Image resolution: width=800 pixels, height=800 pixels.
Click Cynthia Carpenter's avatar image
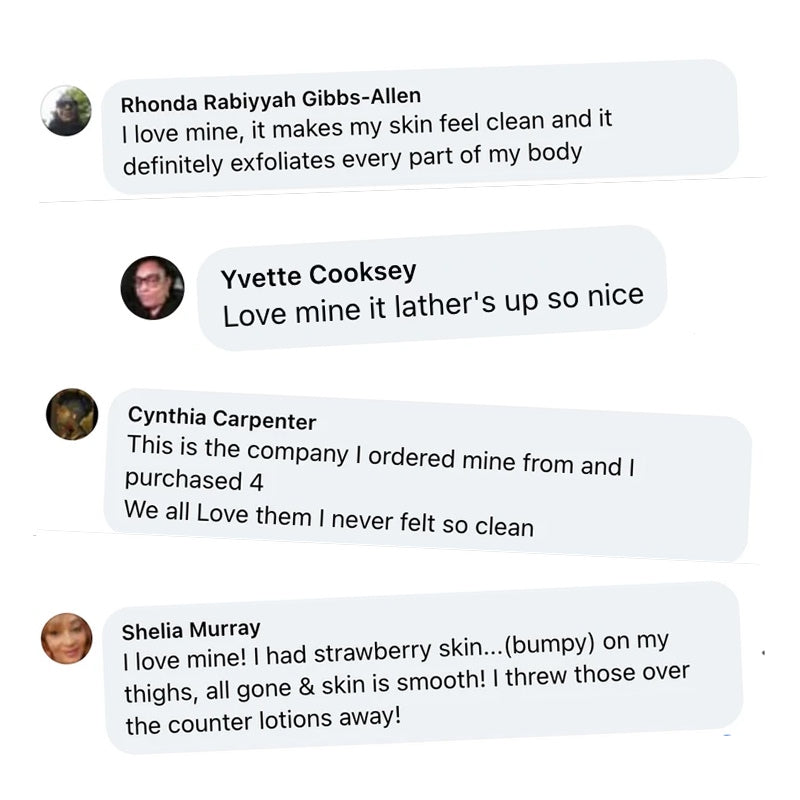click(72, 414)
